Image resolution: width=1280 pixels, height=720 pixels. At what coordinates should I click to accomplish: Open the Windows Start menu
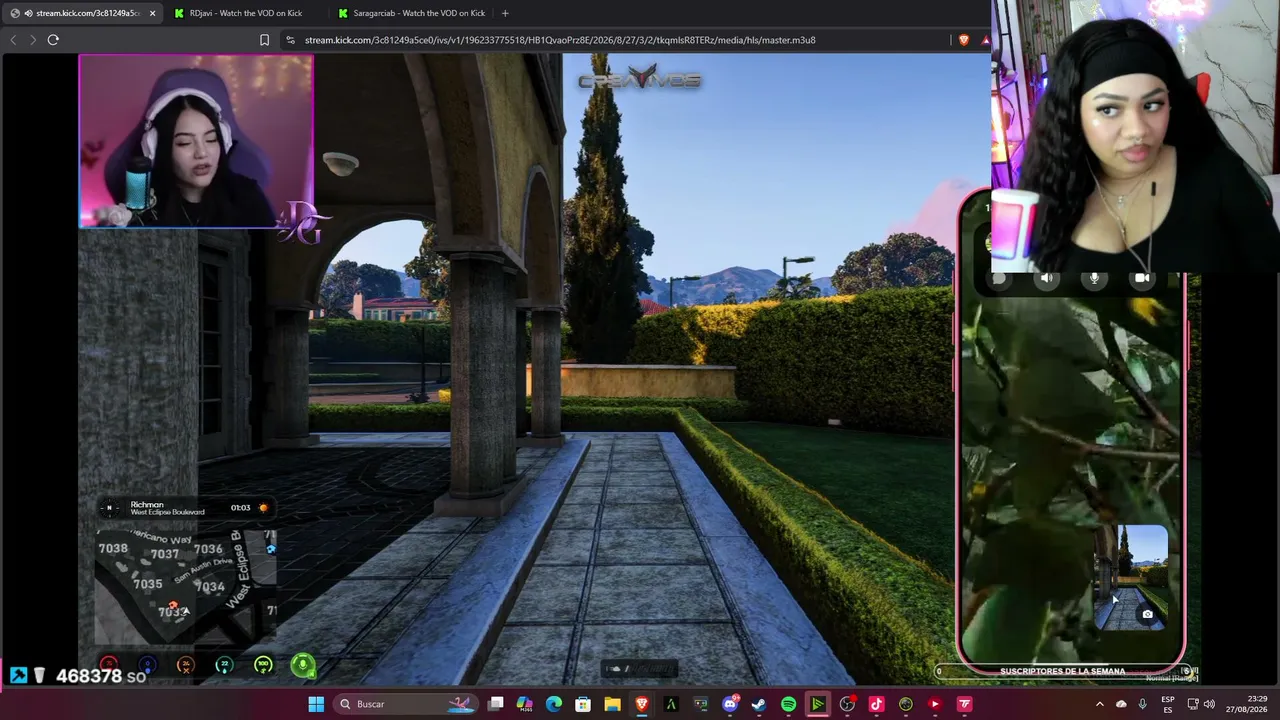click(x=316, y=704)
